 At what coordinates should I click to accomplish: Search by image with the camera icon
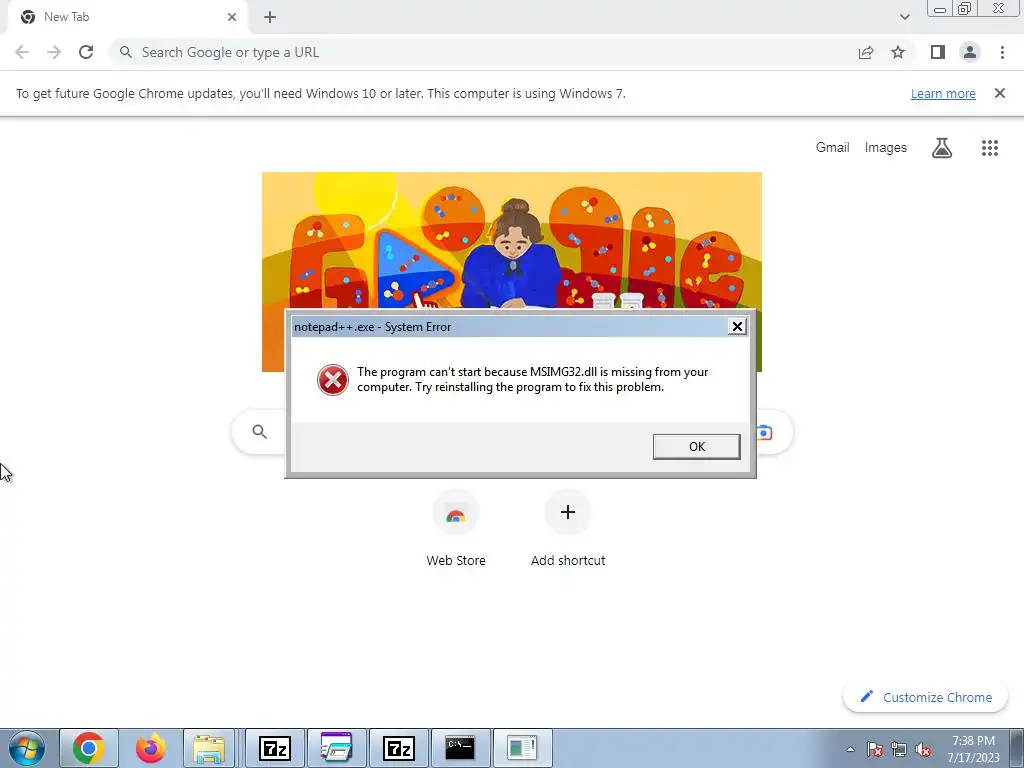click(x=765, y=432)
